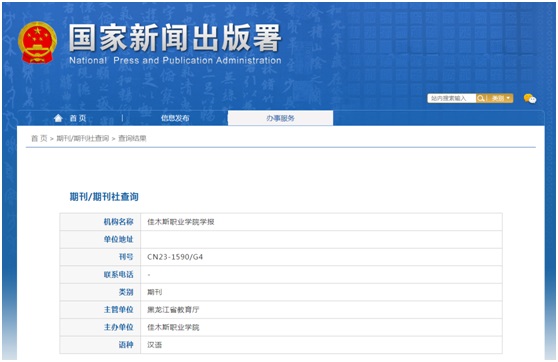Click 首页 in the breadcrumb
The image size is (558, 362).
39,138
